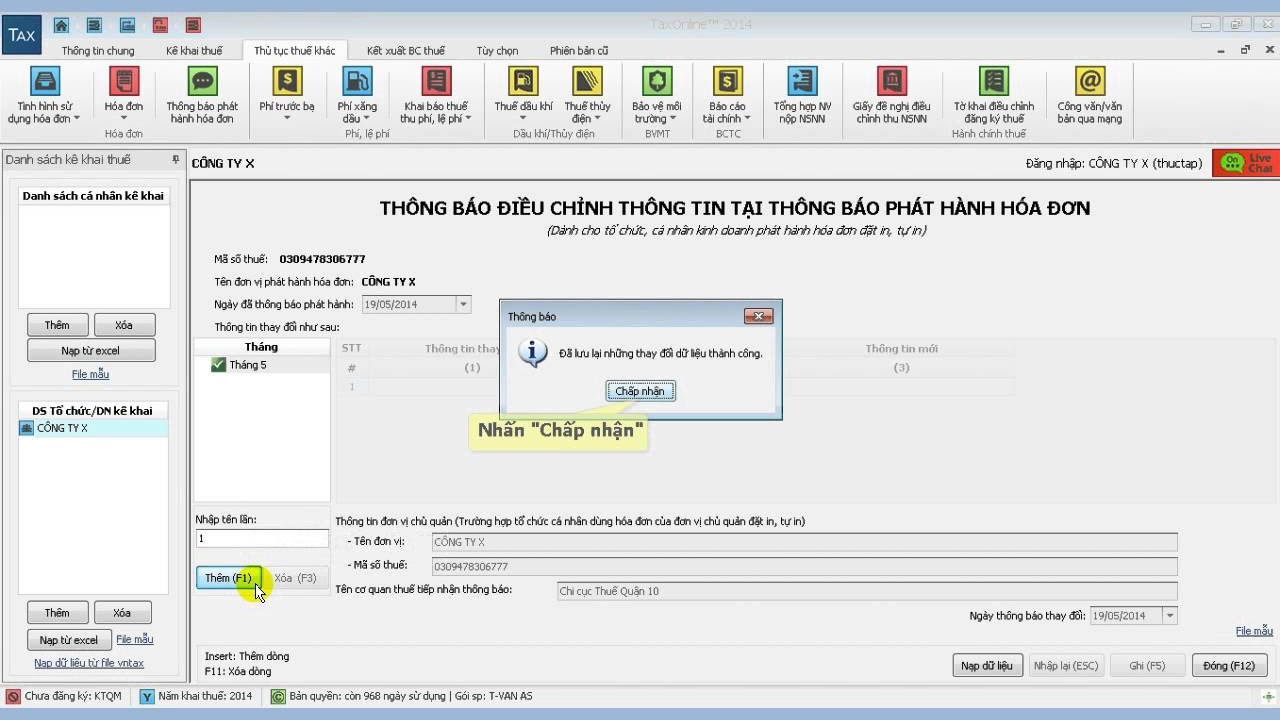Click Thông báo phát hành hóa đơn icon

(x=202, y=81)
